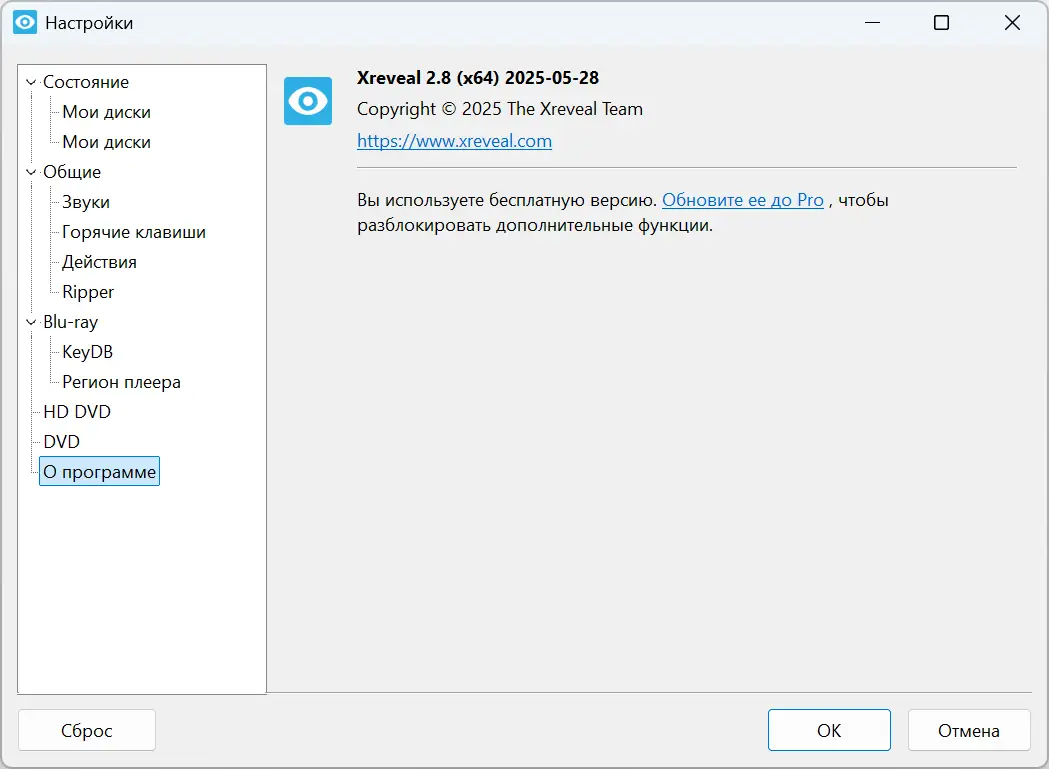This screenshot has width=1049, height=769.
Task: Collapse the Общие tree section
Action: (31, 173)
